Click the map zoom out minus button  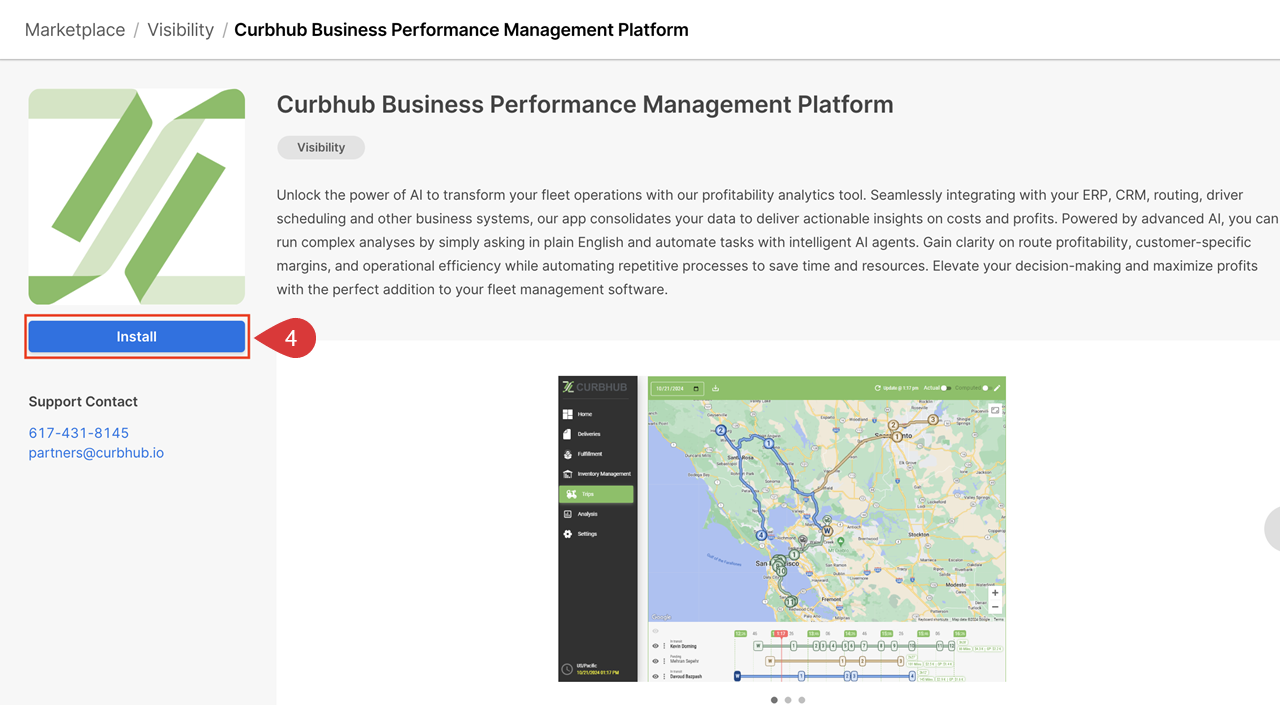995,606
